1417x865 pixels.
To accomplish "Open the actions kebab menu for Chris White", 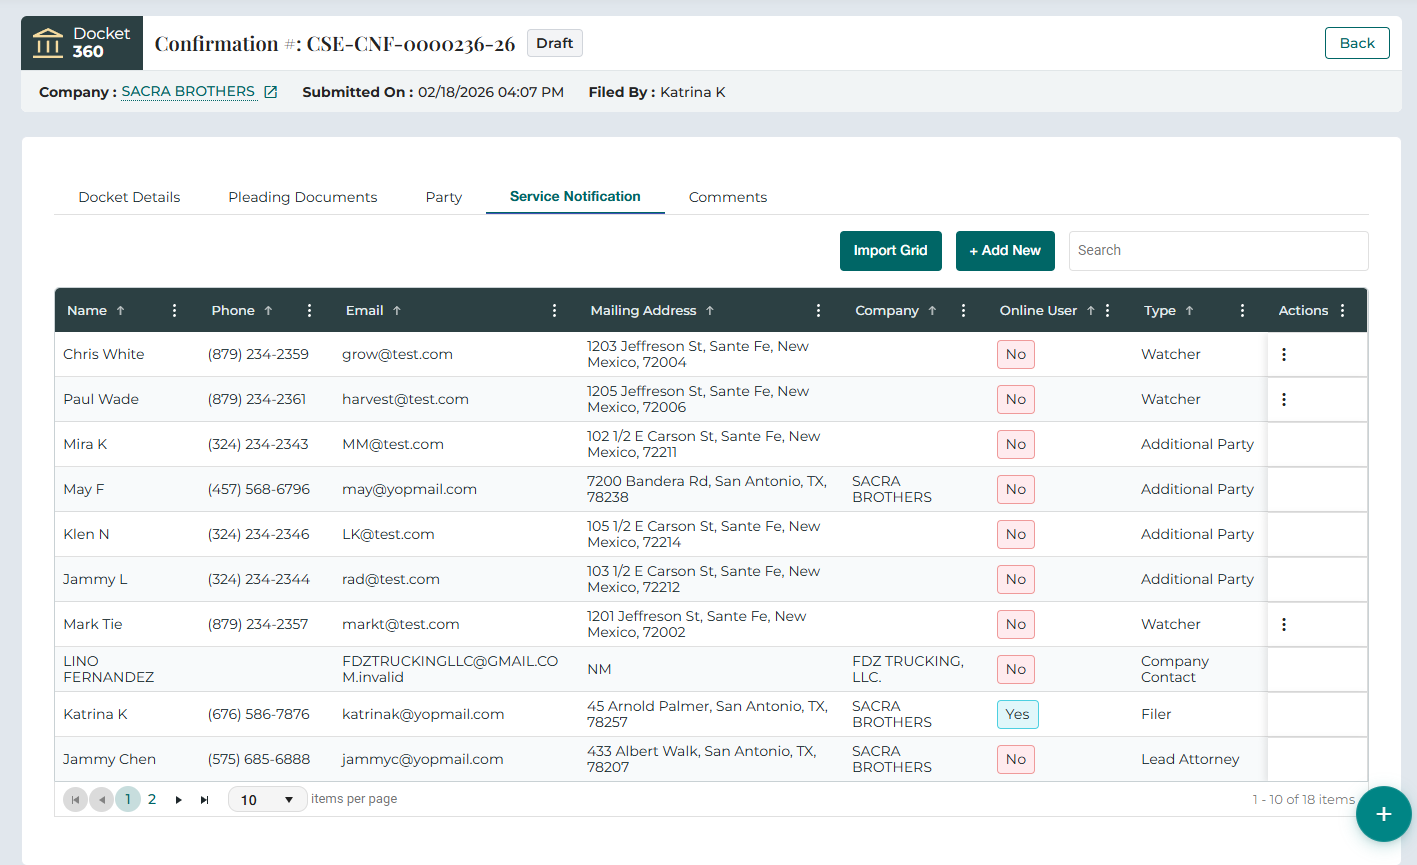I will (1284, 354).
